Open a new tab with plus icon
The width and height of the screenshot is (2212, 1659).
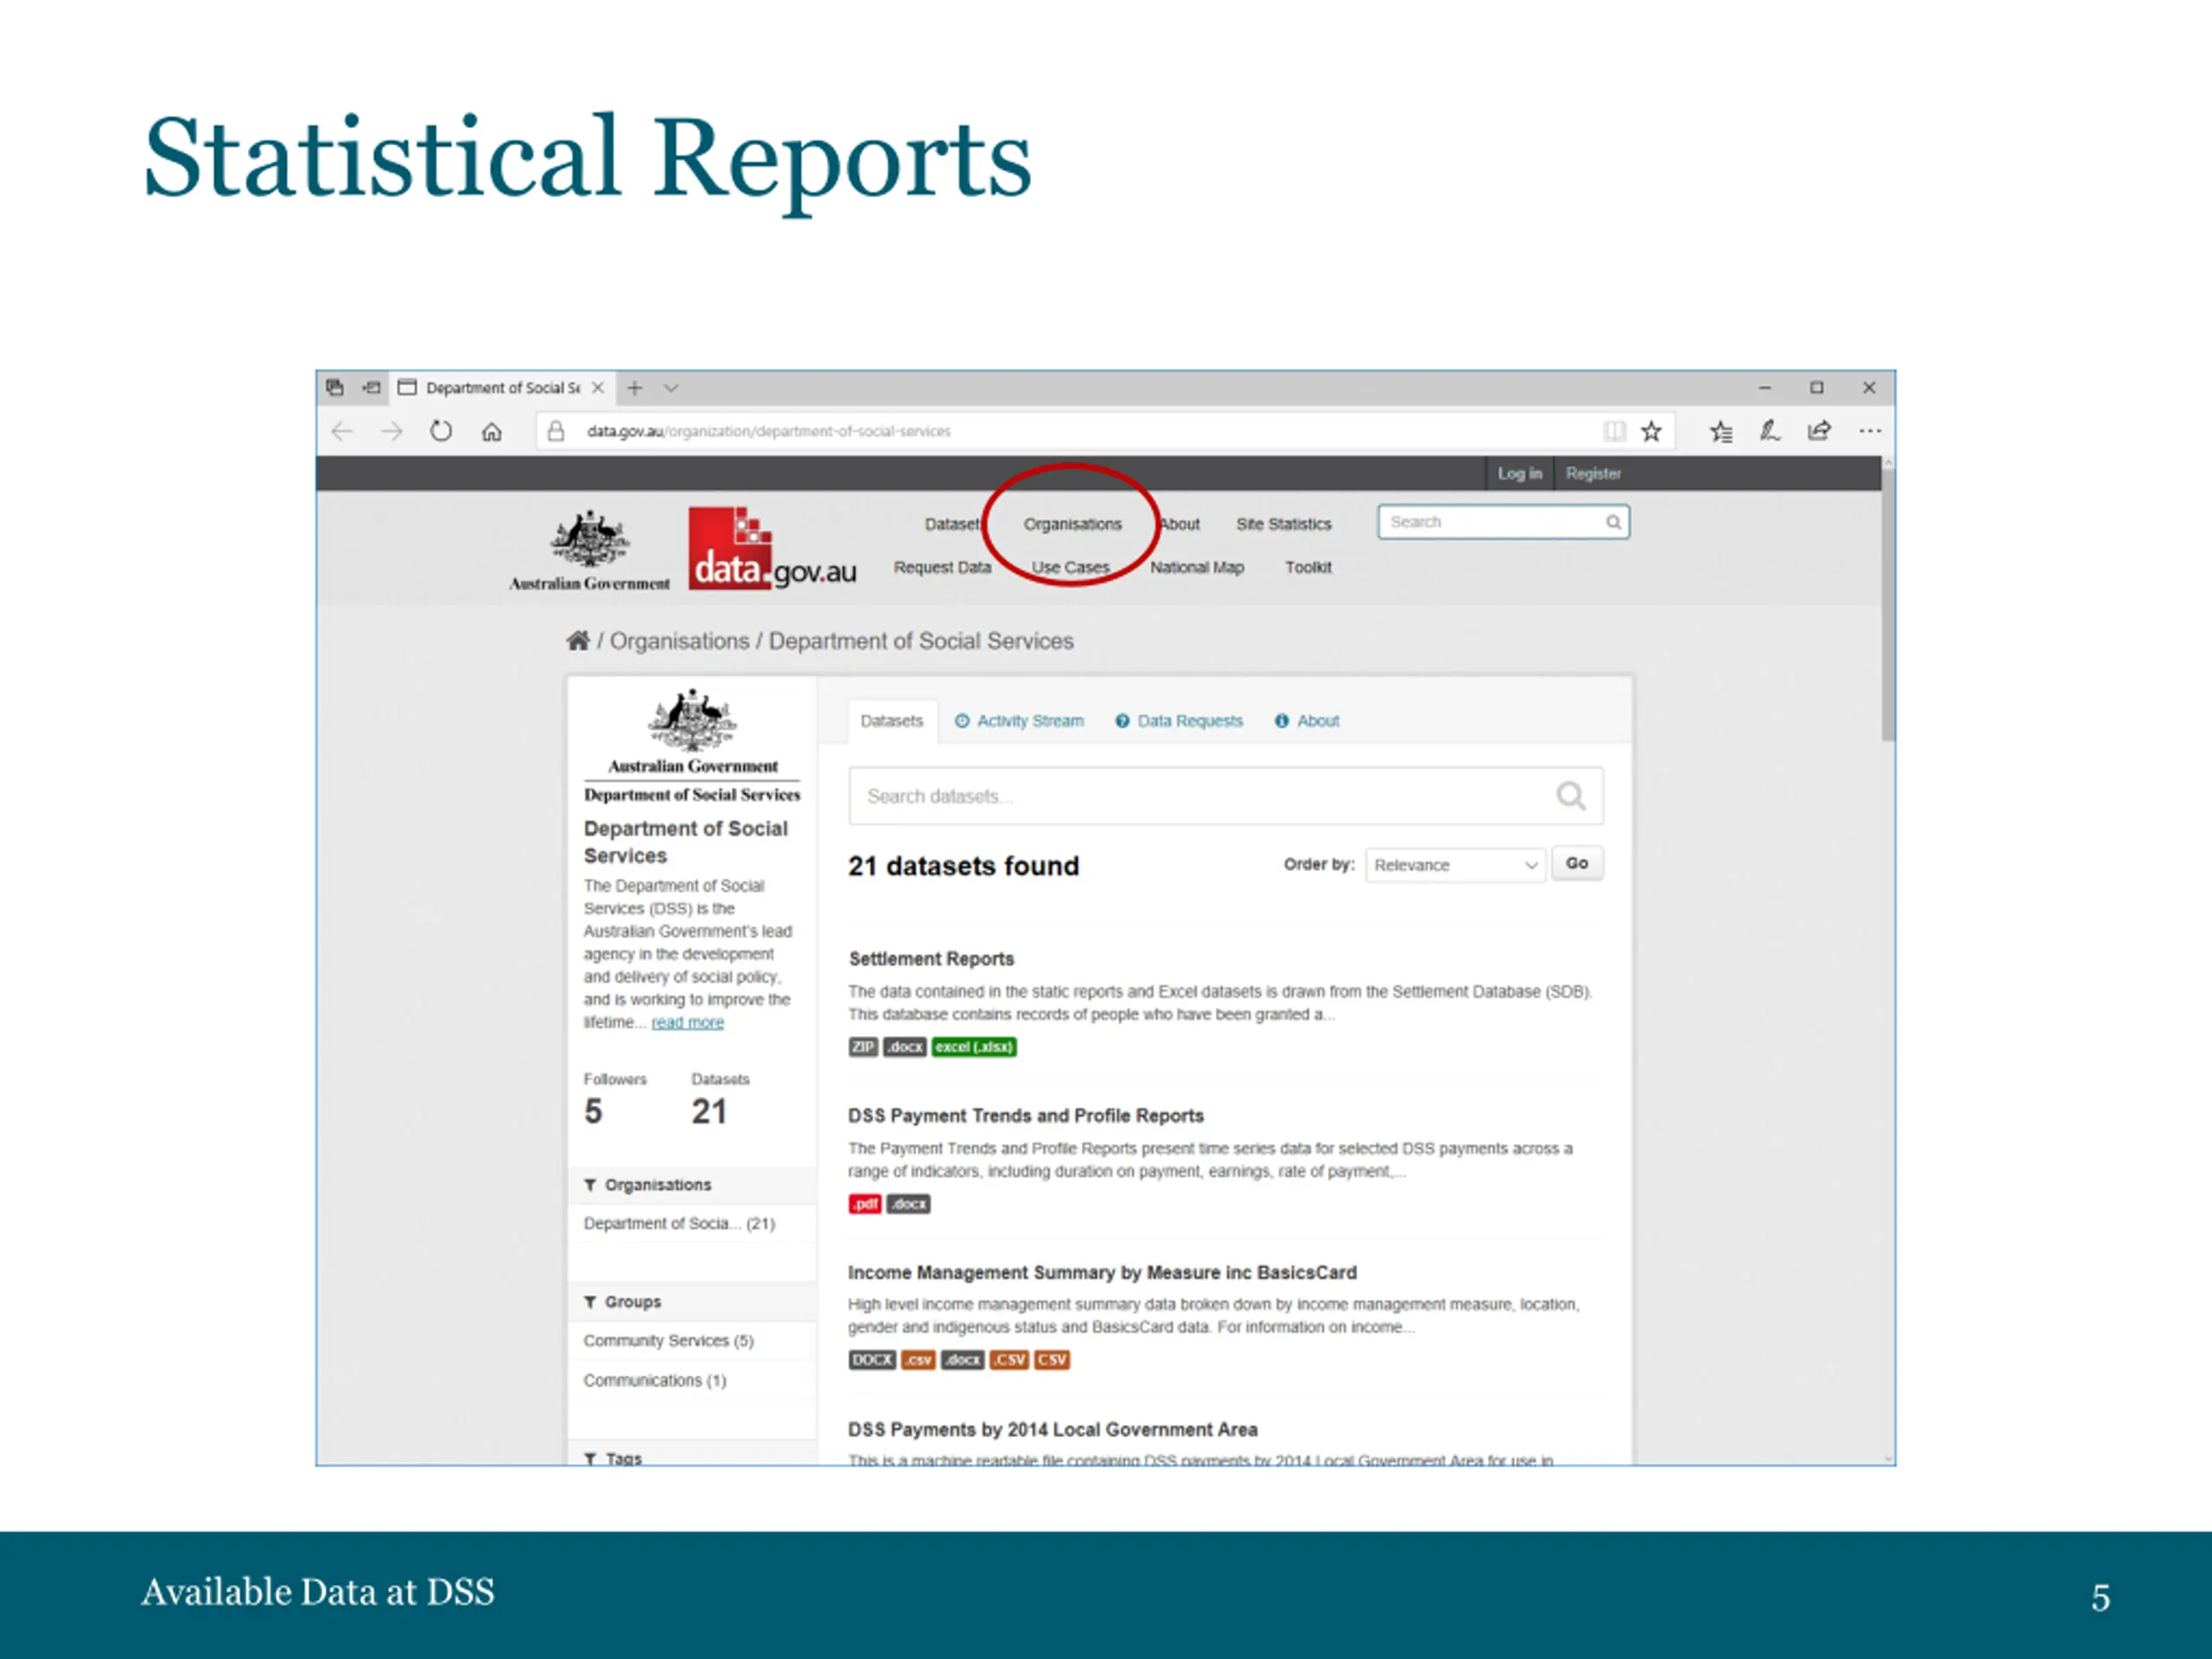click(635, 388)
